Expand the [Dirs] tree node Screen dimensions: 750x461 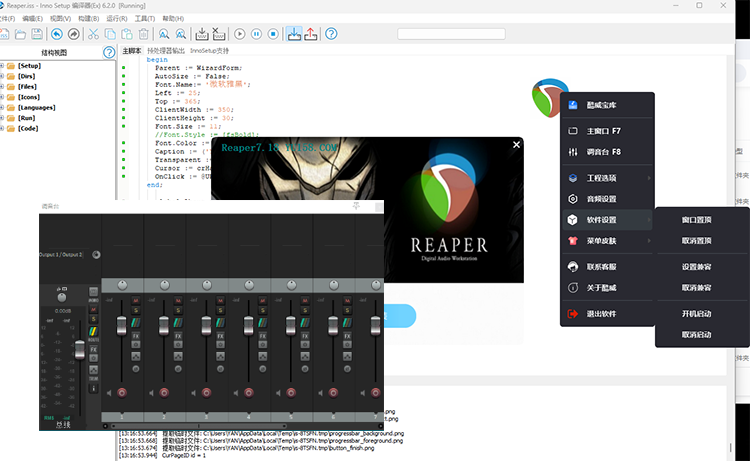pyautogui.click(x=2, y=77)
